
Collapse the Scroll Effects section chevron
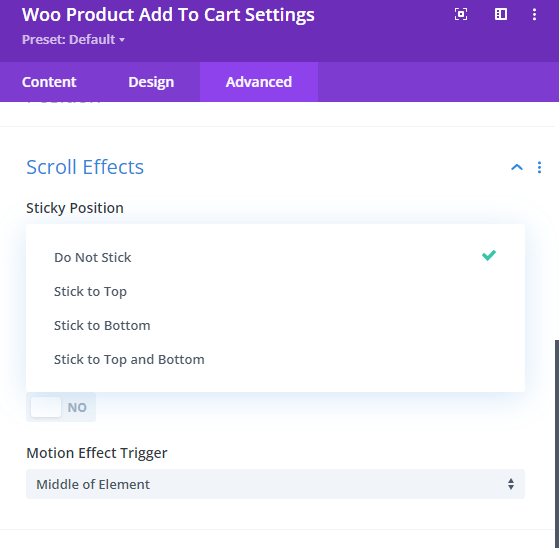pos(517,167)
